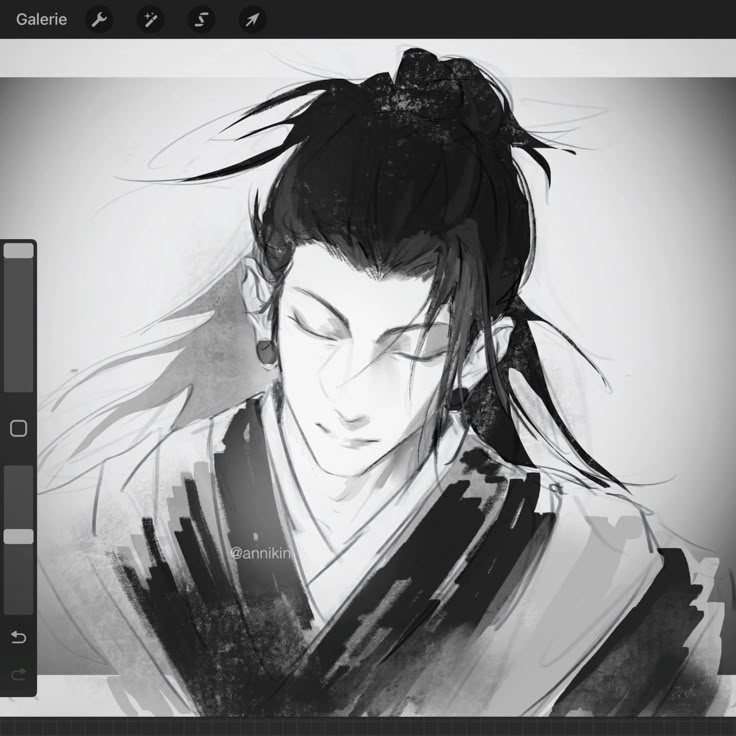Click the brush size slider handle
Viewport: 736px width, 736px height.
(x=18, y=251)
